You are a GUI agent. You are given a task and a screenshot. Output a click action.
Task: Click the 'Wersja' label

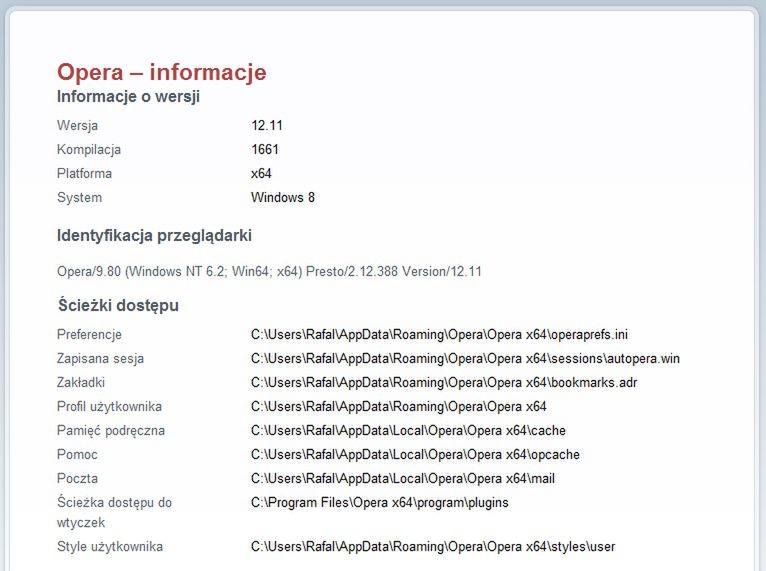tap(77, 126)
